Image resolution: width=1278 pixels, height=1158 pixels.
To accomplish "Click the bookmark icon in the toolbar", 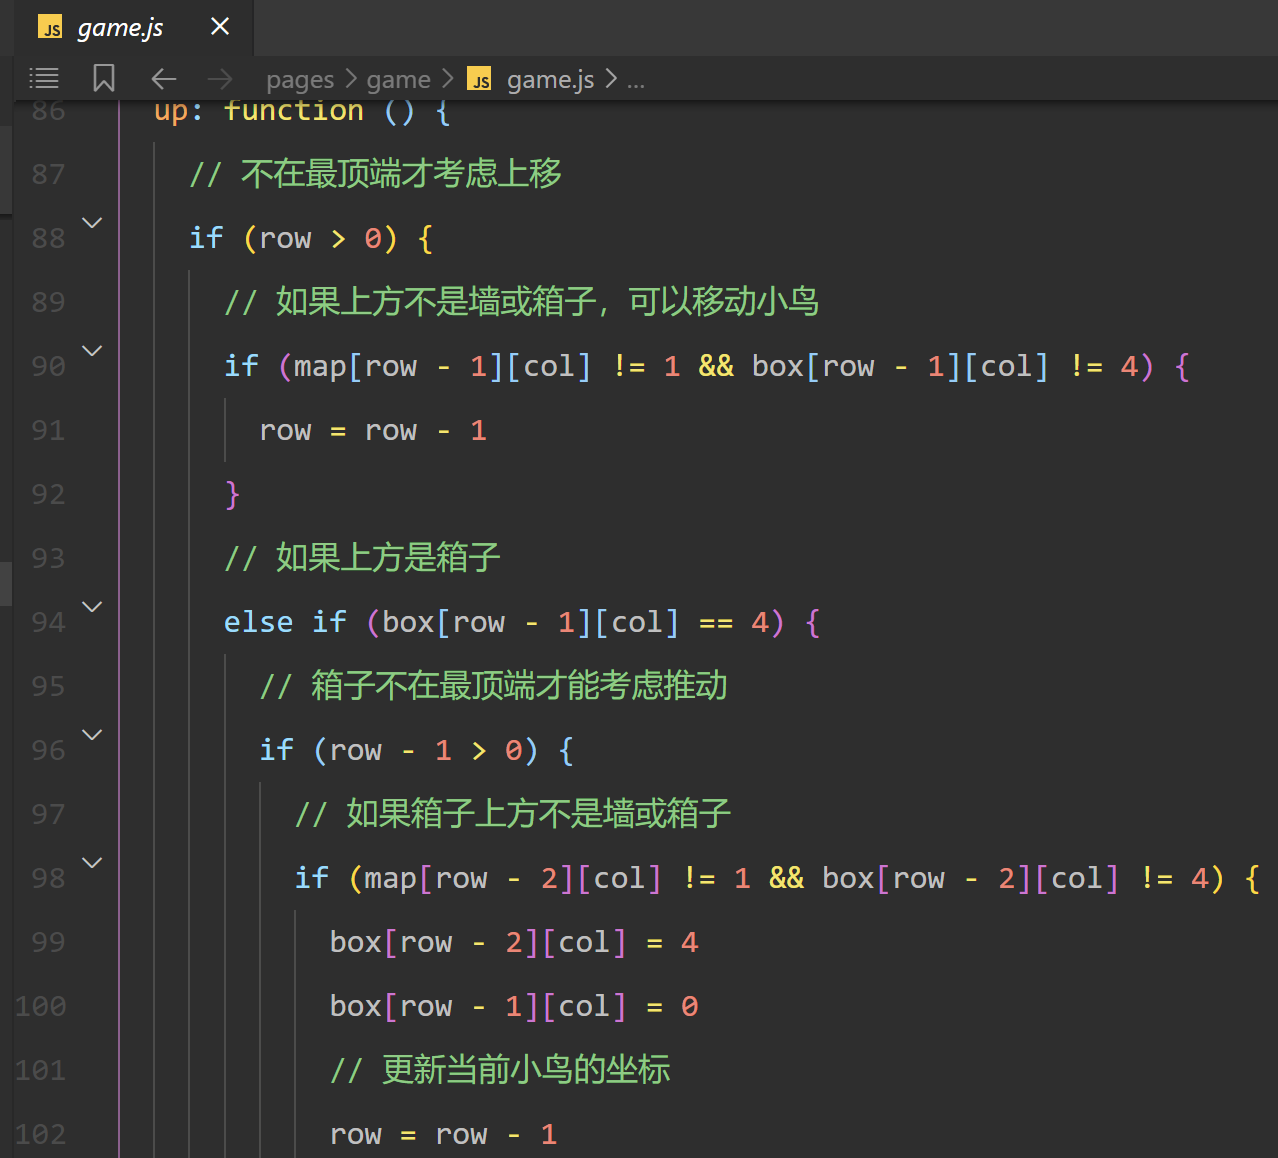I will (x=103, y=78).
